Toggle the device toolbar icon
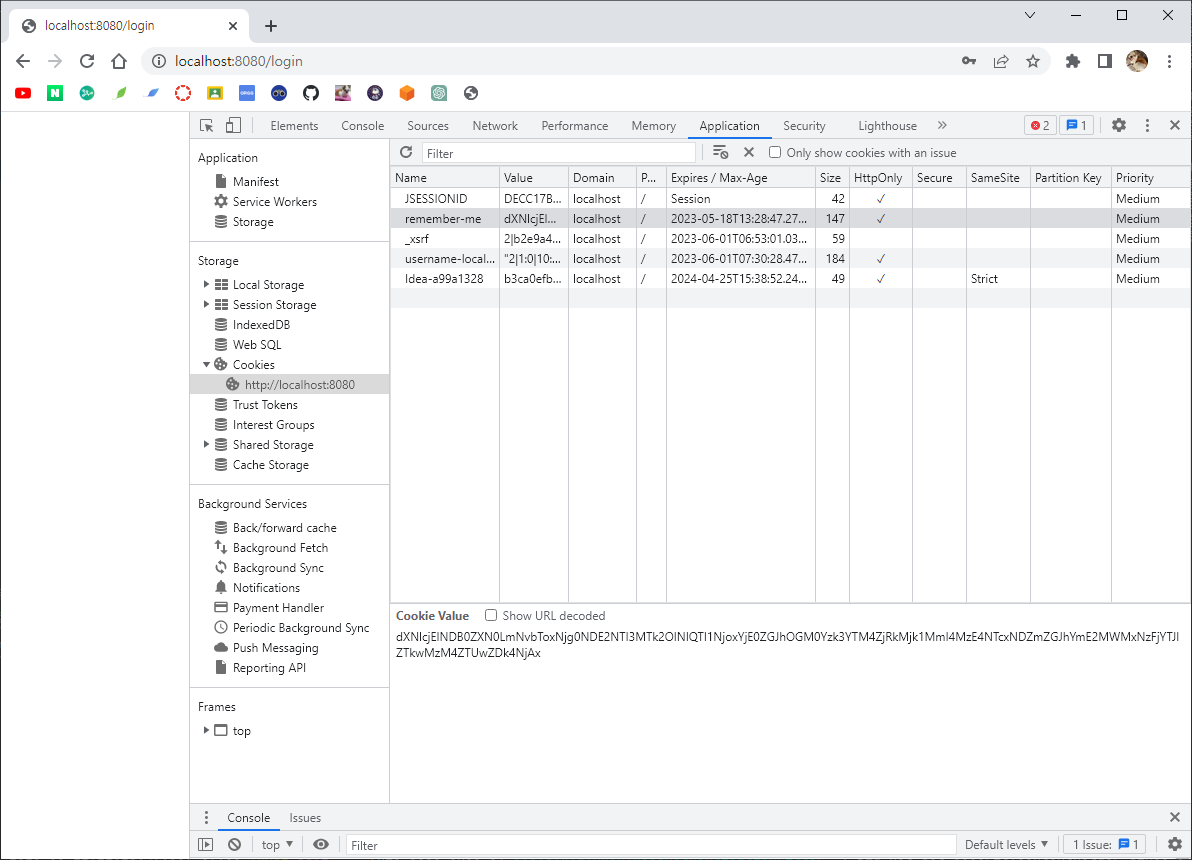This screenshot has width=1192, height=860. point(233,125)
